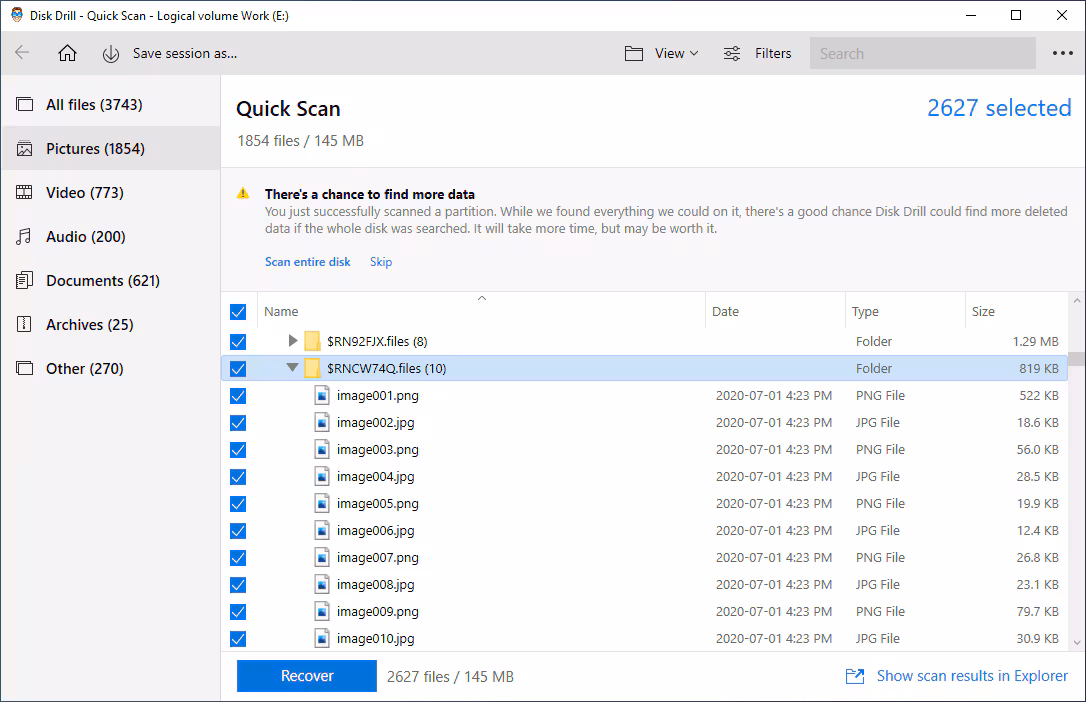Image resolution: width=1086 pixels, height=702 pixels.
Task: Click the image002.jpg file icon
Action: (322, 422)
